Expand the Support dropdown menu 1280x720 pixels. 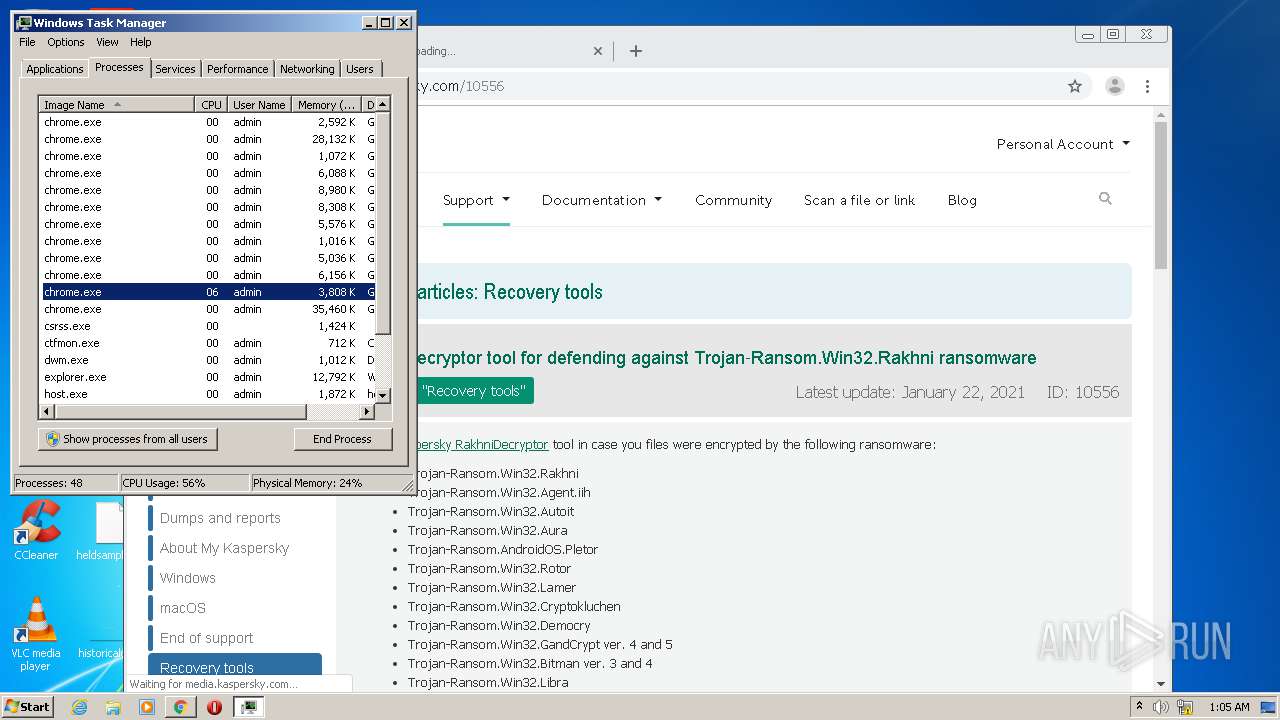476,200
